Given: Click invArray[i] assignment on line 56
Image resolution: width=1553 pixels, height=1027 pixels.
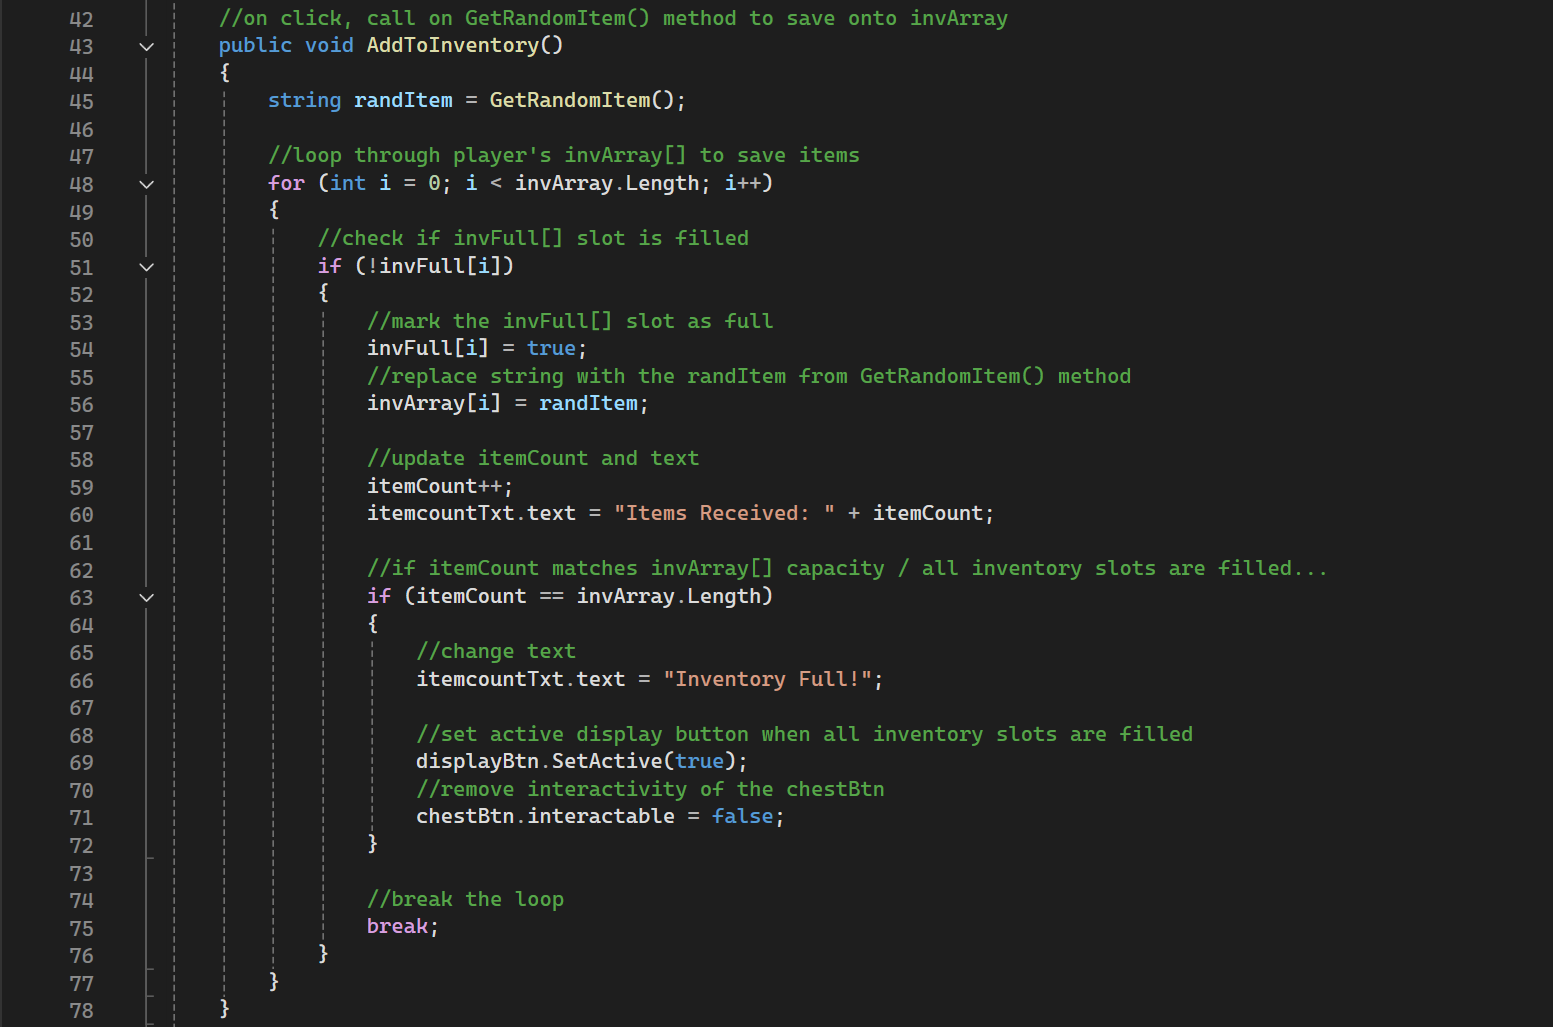Looking at the screenshot, I should 433,404.
